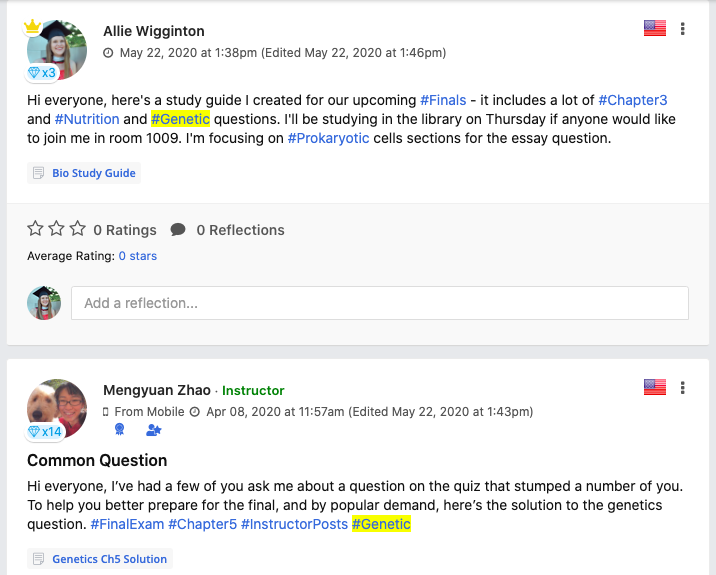This screenshot has width=716, height=575.
Task: Click US flag icon on Mengyuan's post
Action: point(654,387)
